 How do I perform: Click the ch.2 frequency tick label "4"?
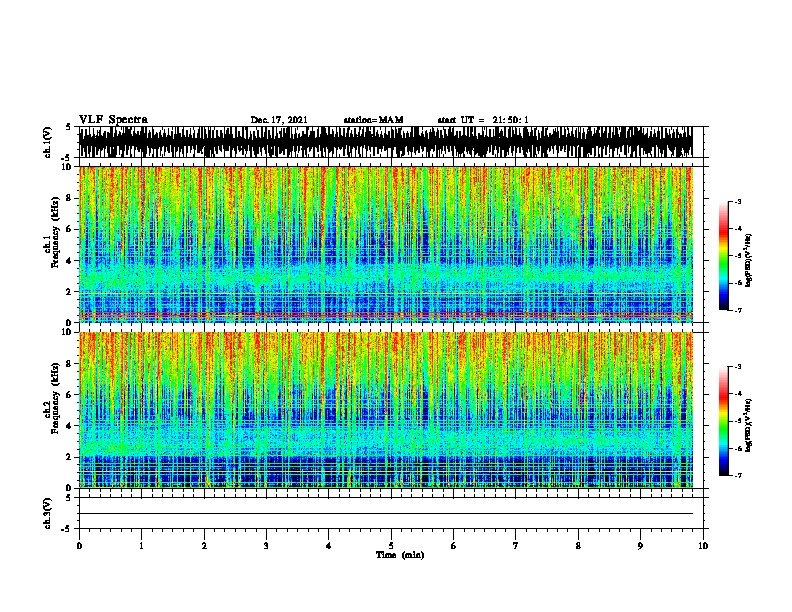[70, 426]
